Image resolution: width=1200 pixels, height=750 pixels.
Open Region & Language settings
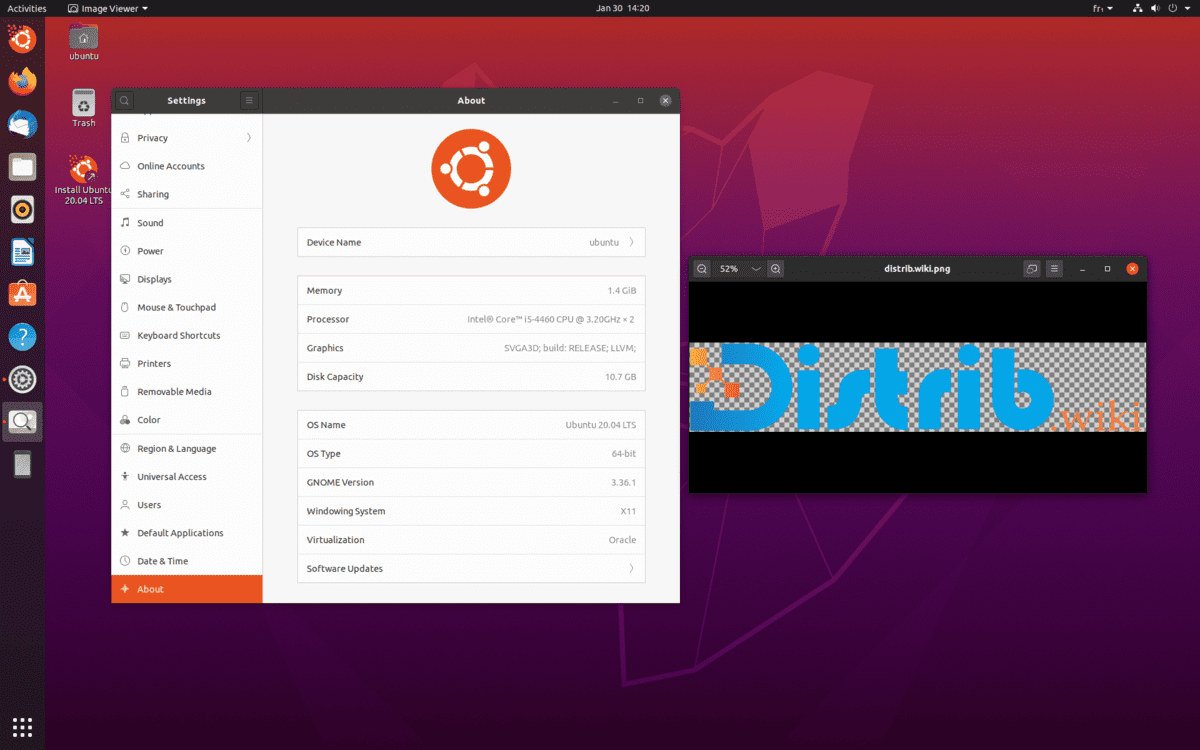(x=187, y=449)
